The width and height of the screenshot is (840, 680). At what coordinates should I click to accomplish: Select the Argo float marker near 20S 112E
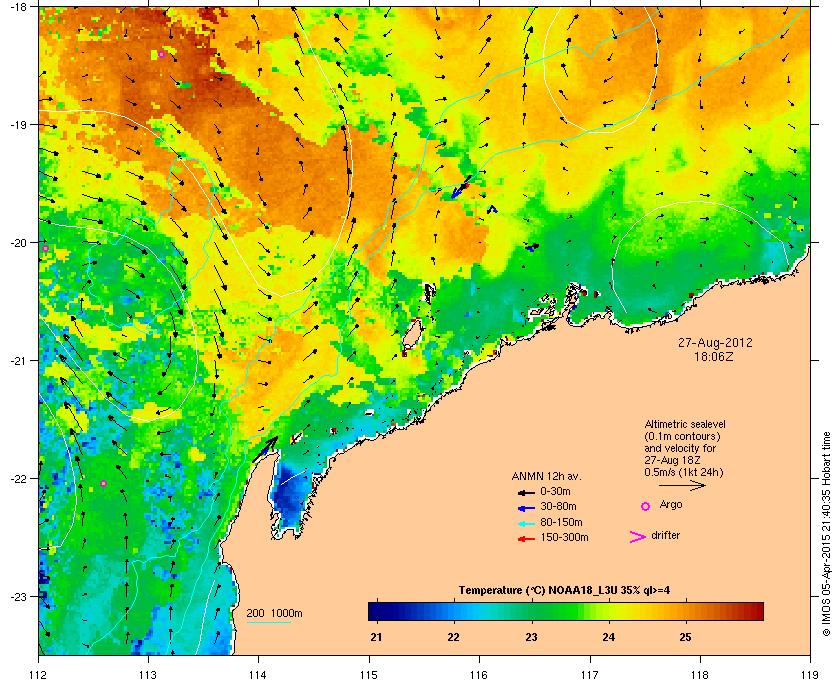pyautogui.click(x=46, y=248)
